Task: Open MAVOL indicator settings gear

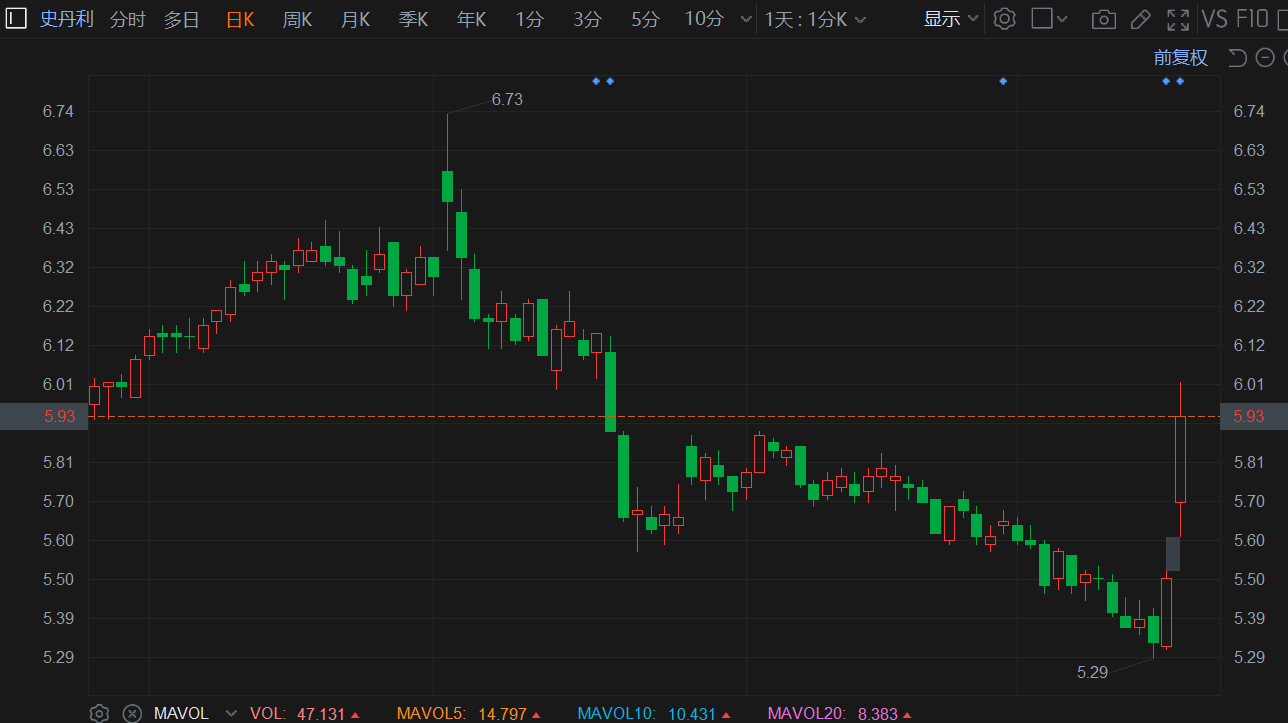Action: point(99,713)
